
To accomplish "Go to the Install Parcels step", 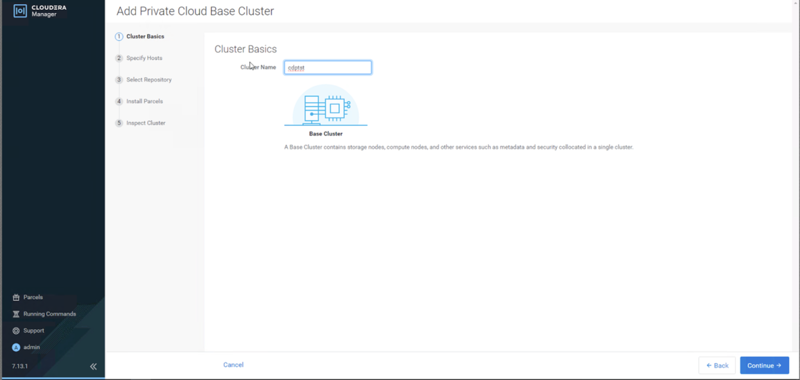I will [x=145, y=102].
